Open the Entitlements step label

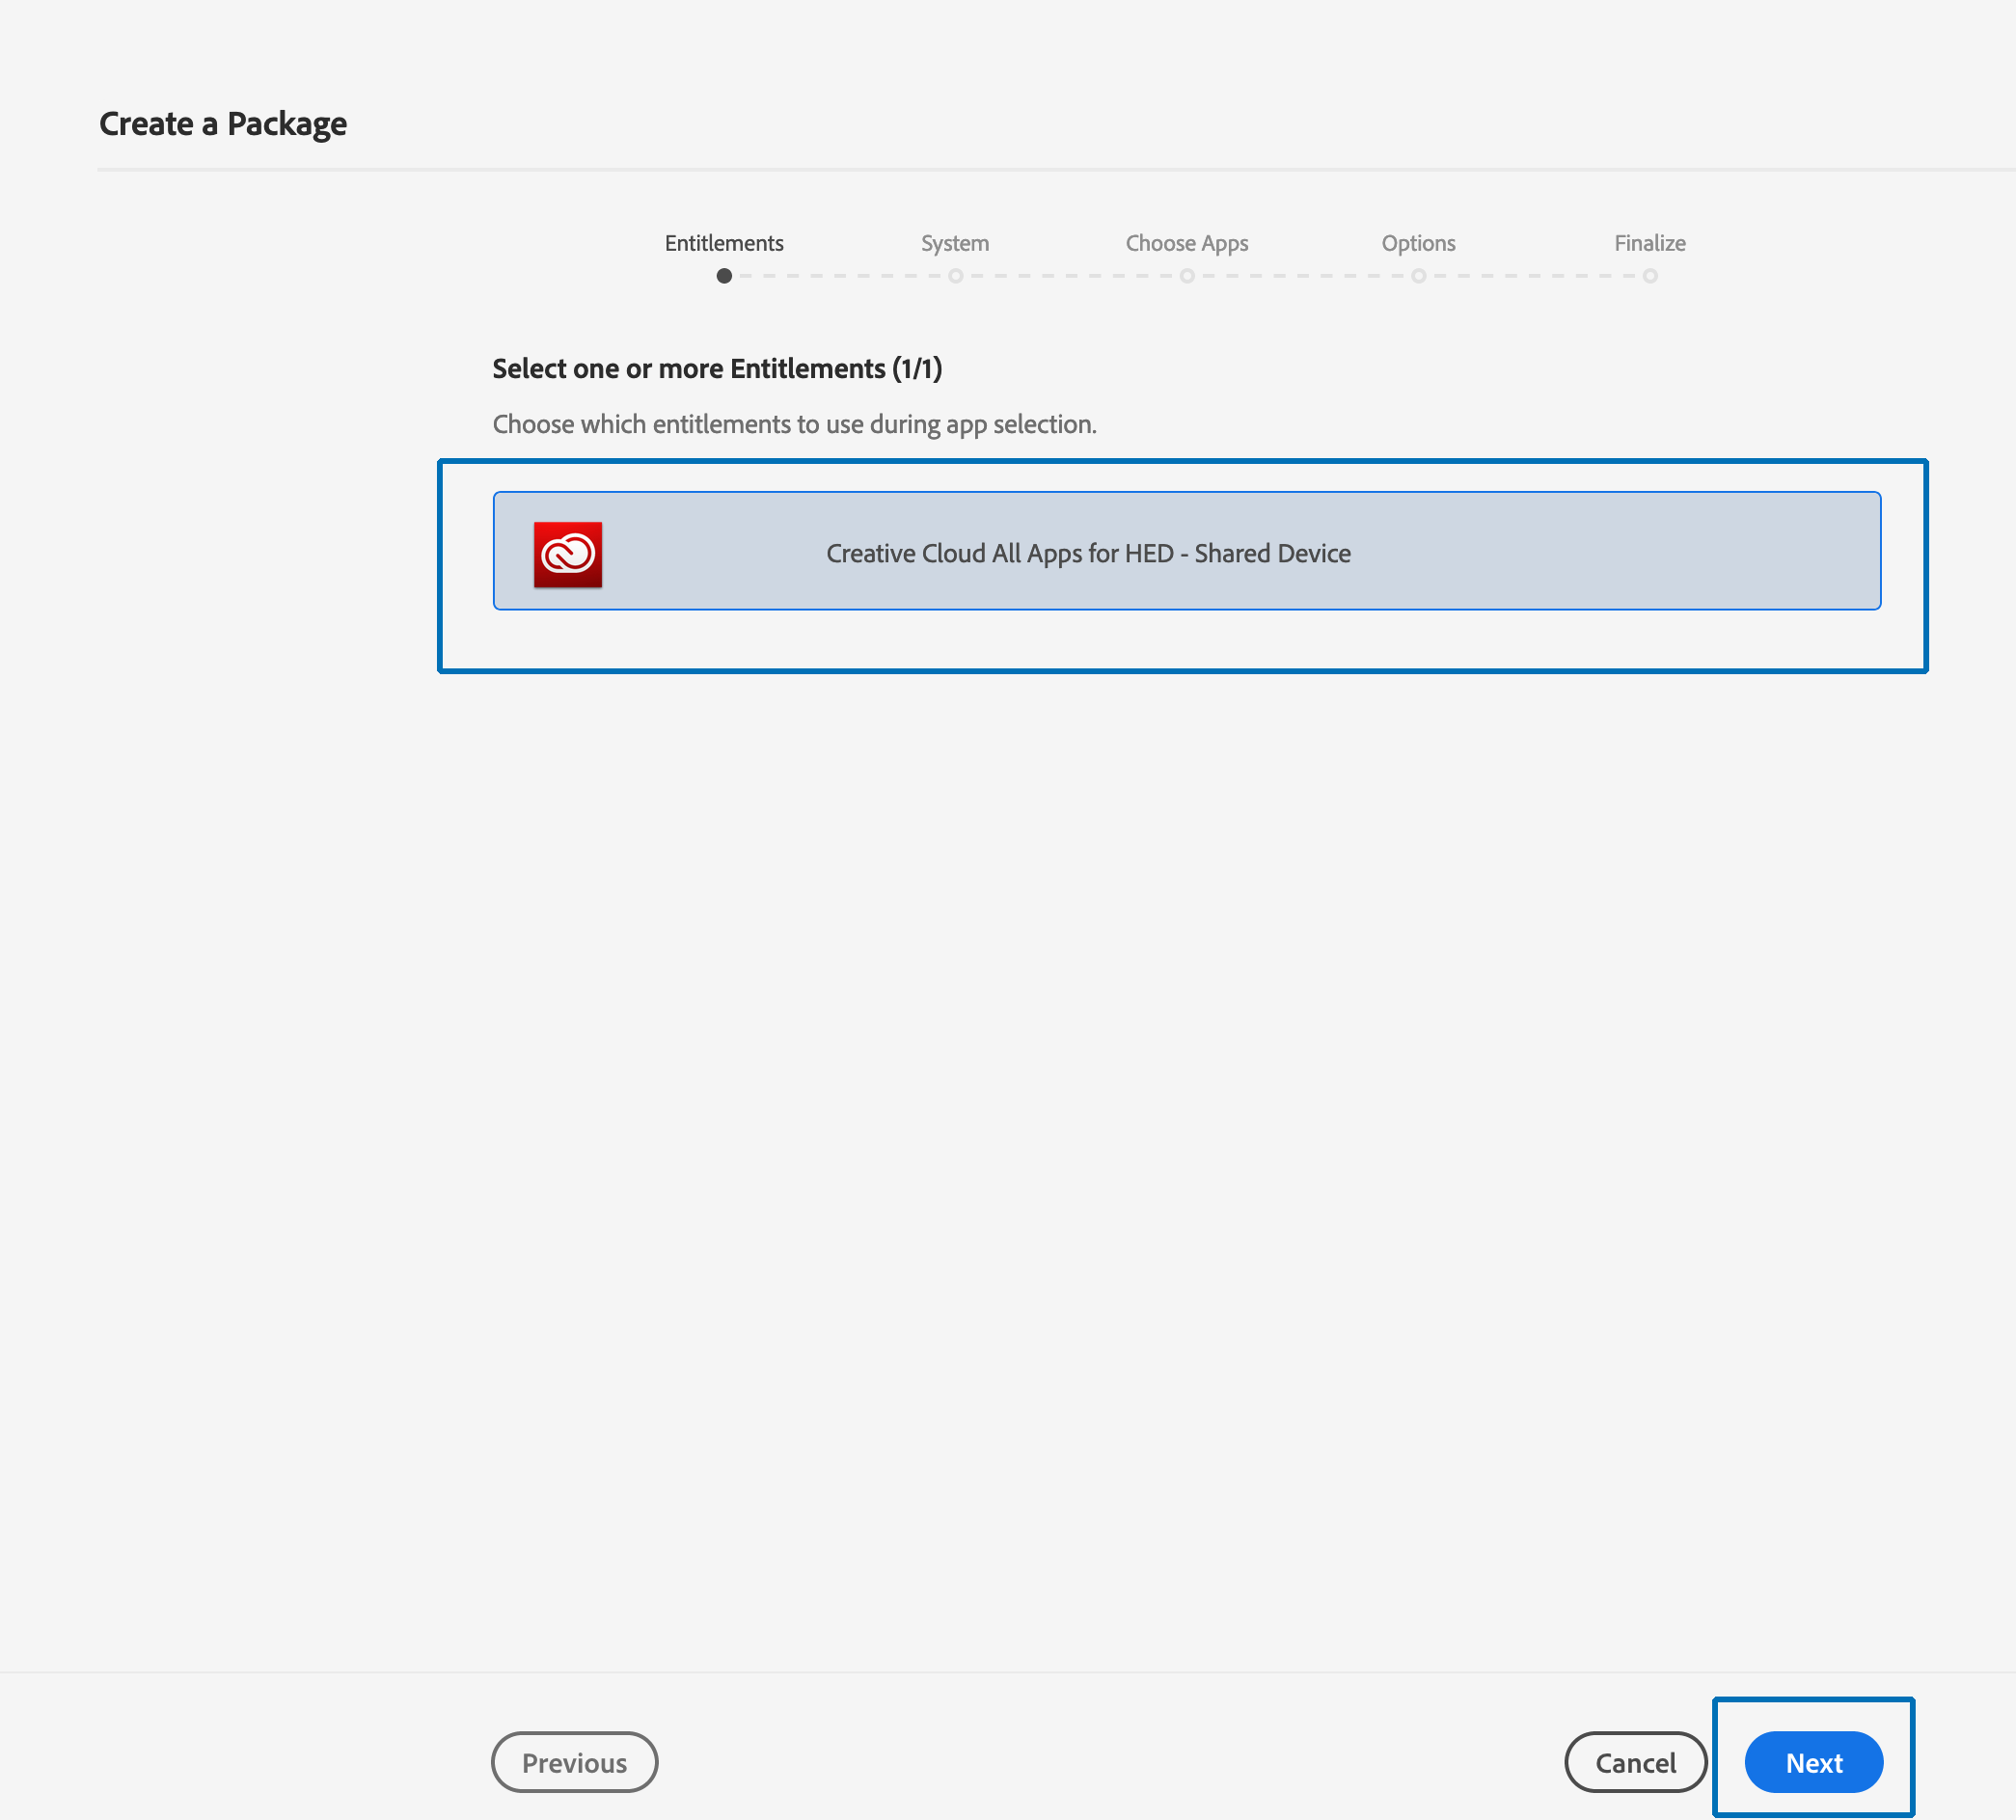click(724, 243)
